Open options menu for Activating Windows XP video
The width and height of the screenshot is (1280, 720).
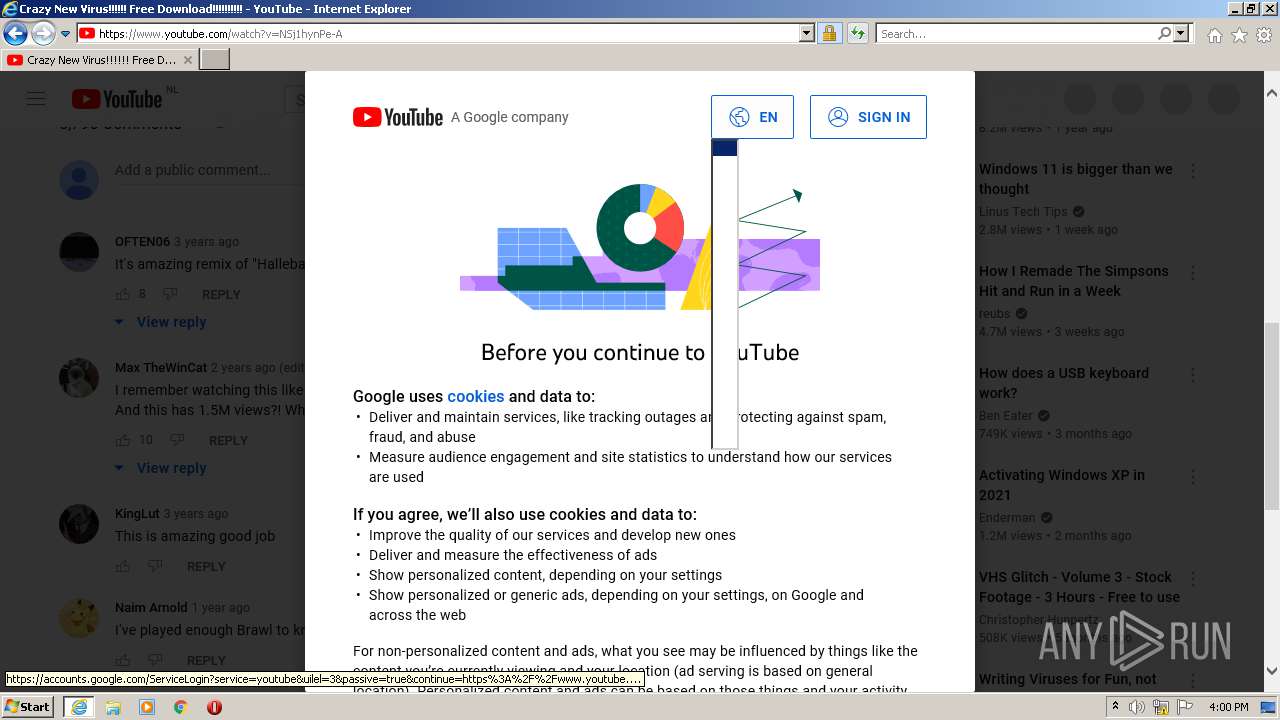1193,477
